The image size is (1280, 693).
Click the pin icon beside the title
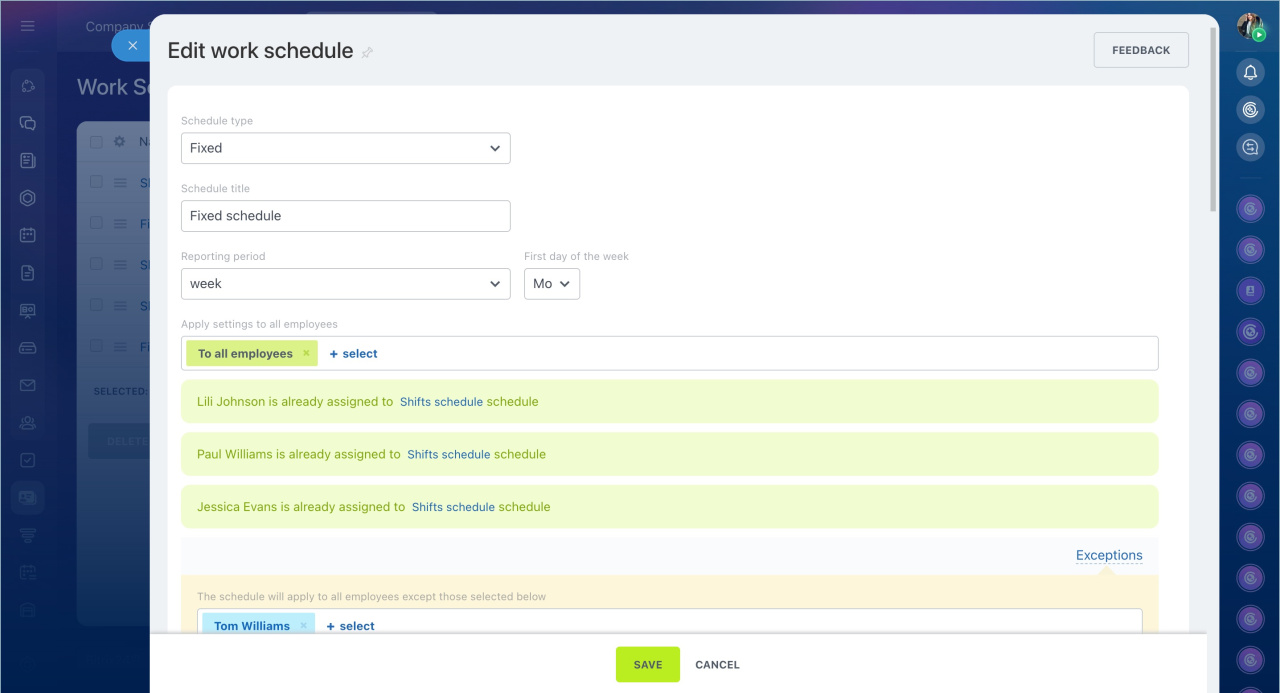[x=367, y=52]
